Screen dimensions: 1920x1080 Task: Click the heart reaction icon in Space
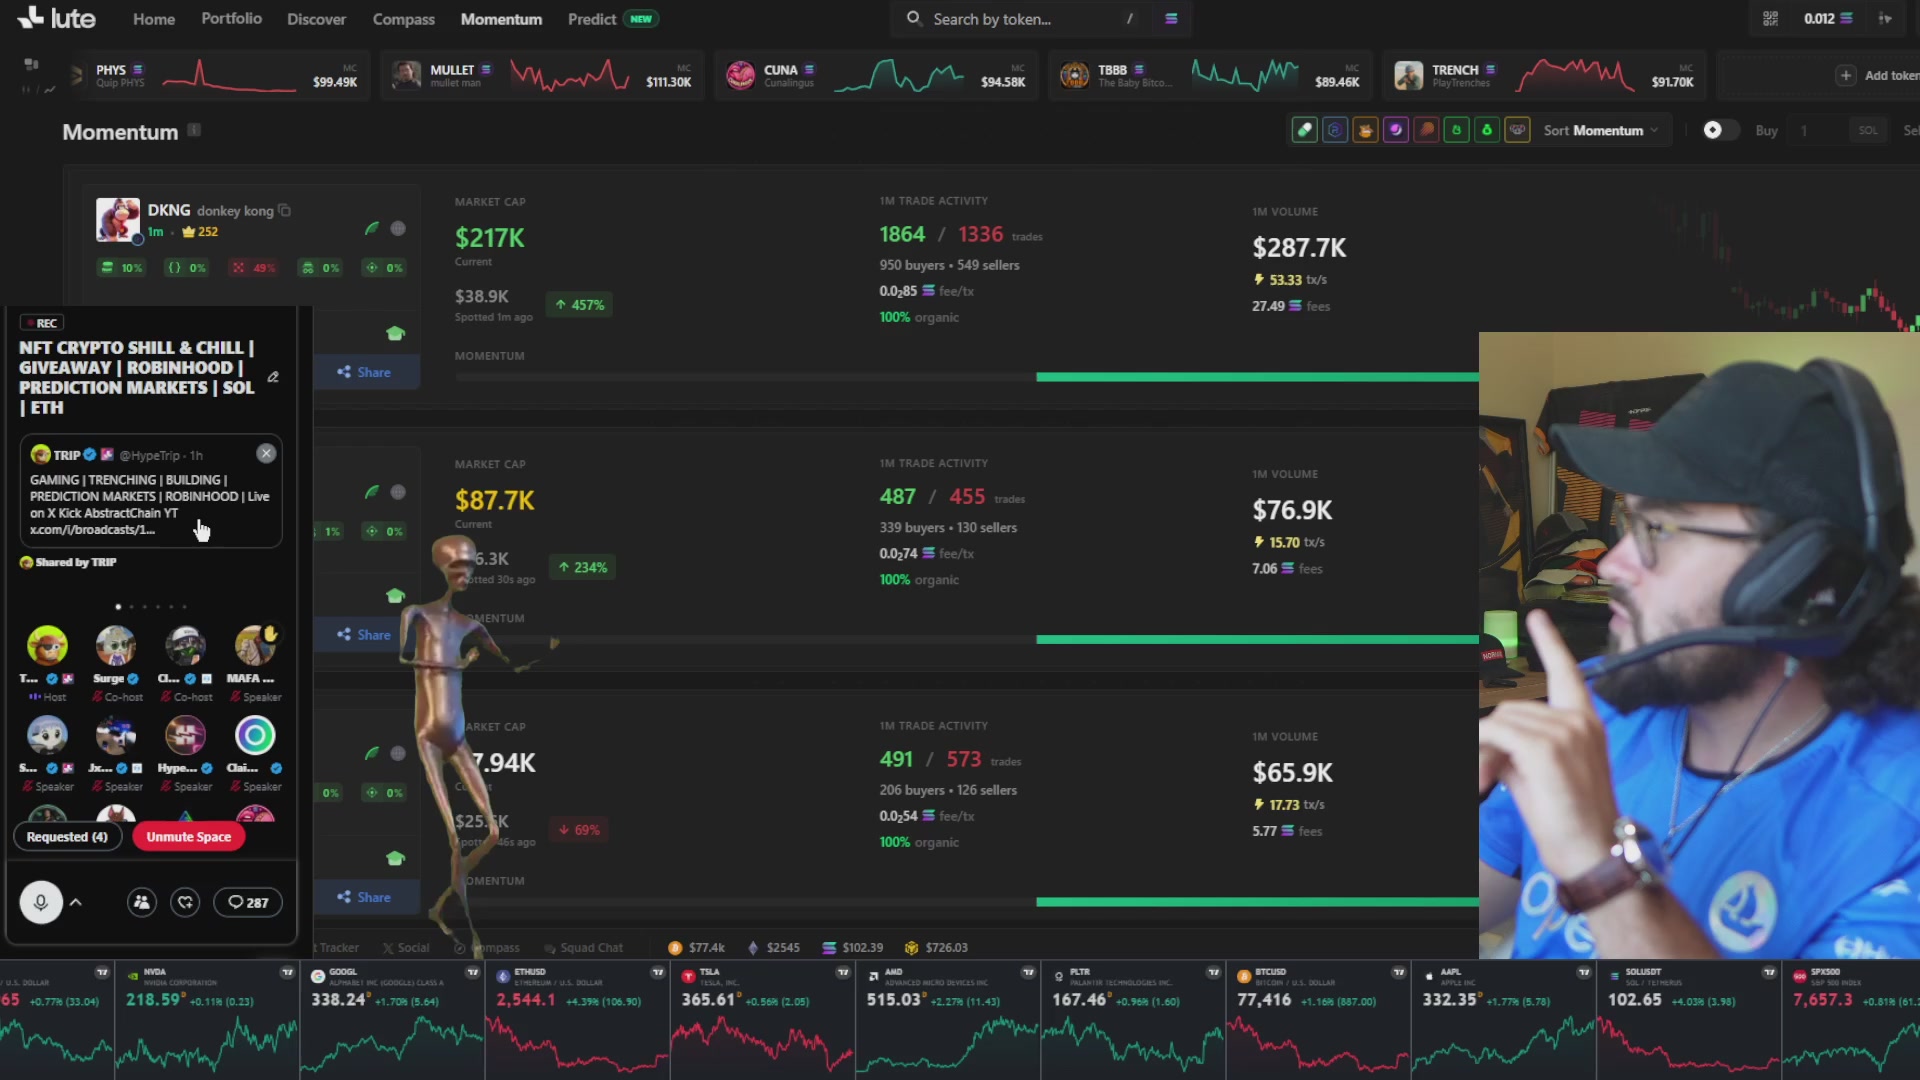click(185, 902)
